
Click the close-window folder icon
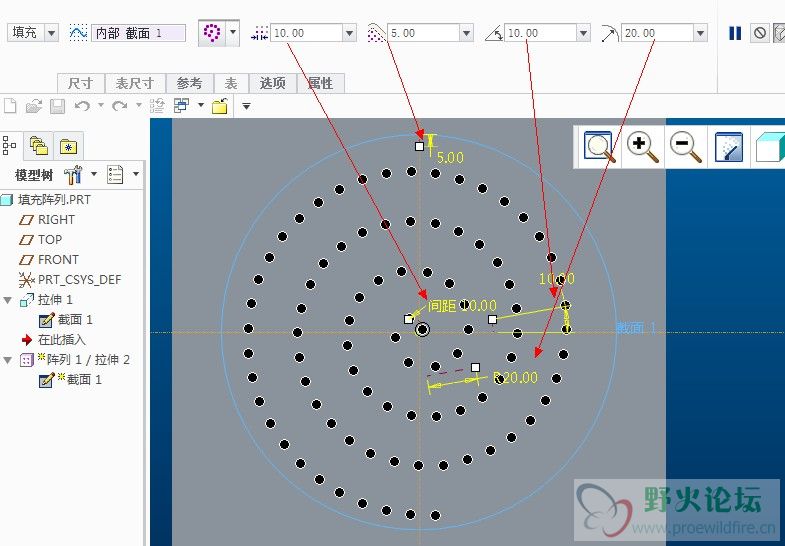coord(220,106)
